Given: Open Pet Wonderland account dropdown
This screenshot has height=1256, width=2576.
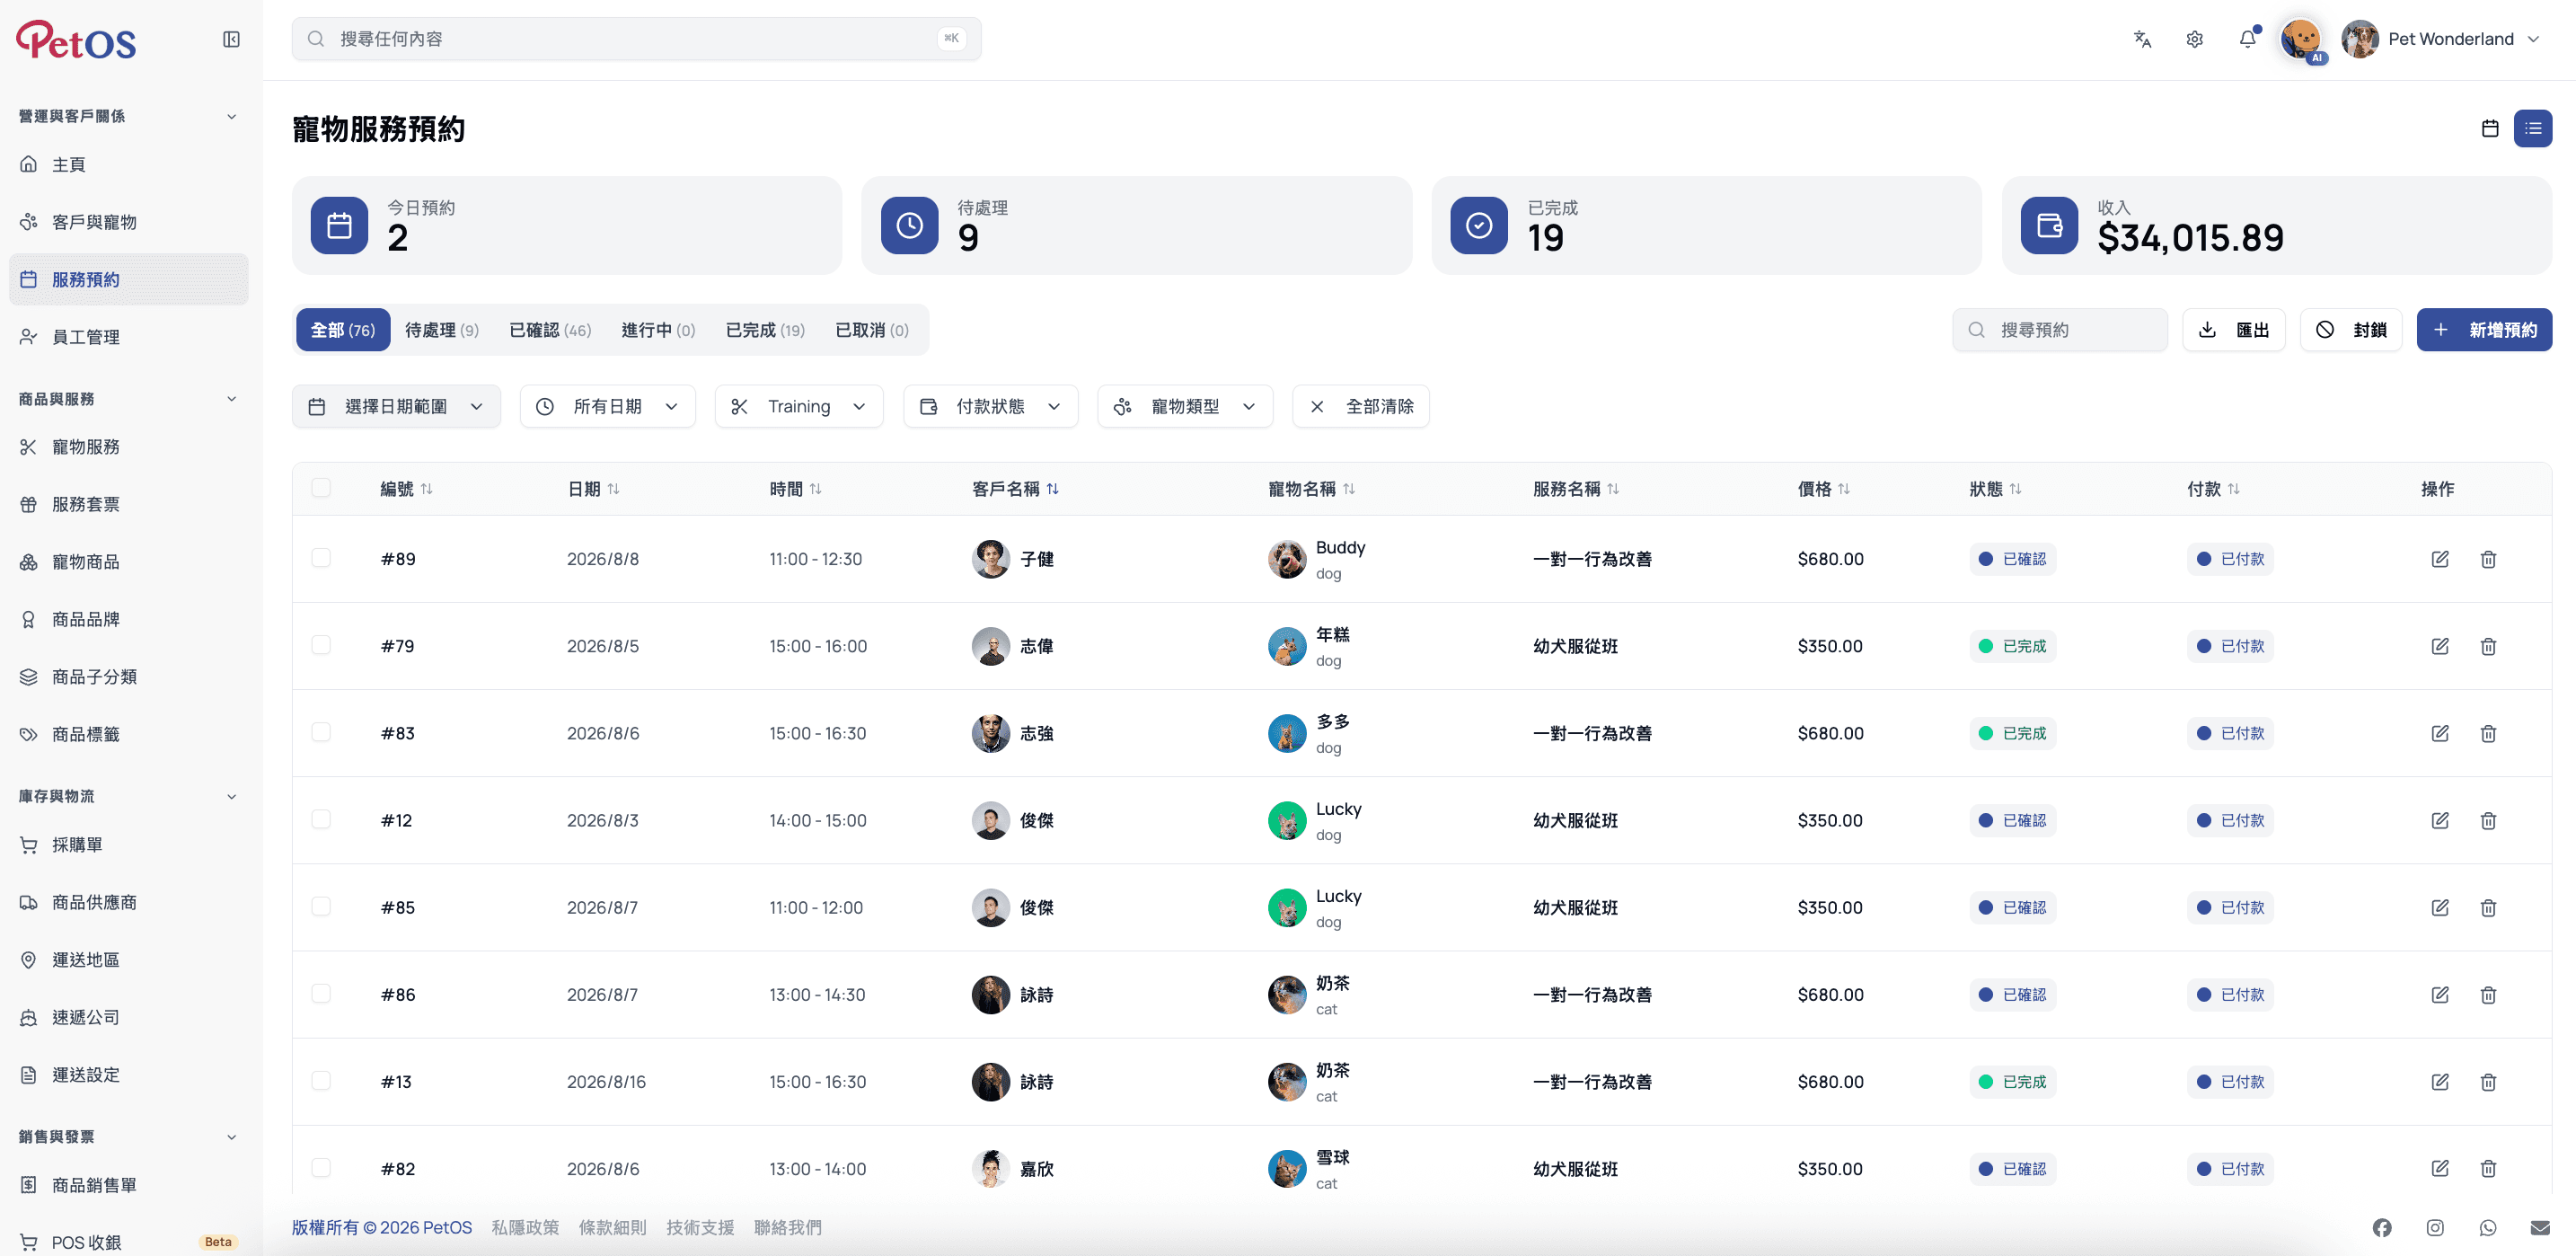Looking at the screenshot, I should pos(2441,39).
